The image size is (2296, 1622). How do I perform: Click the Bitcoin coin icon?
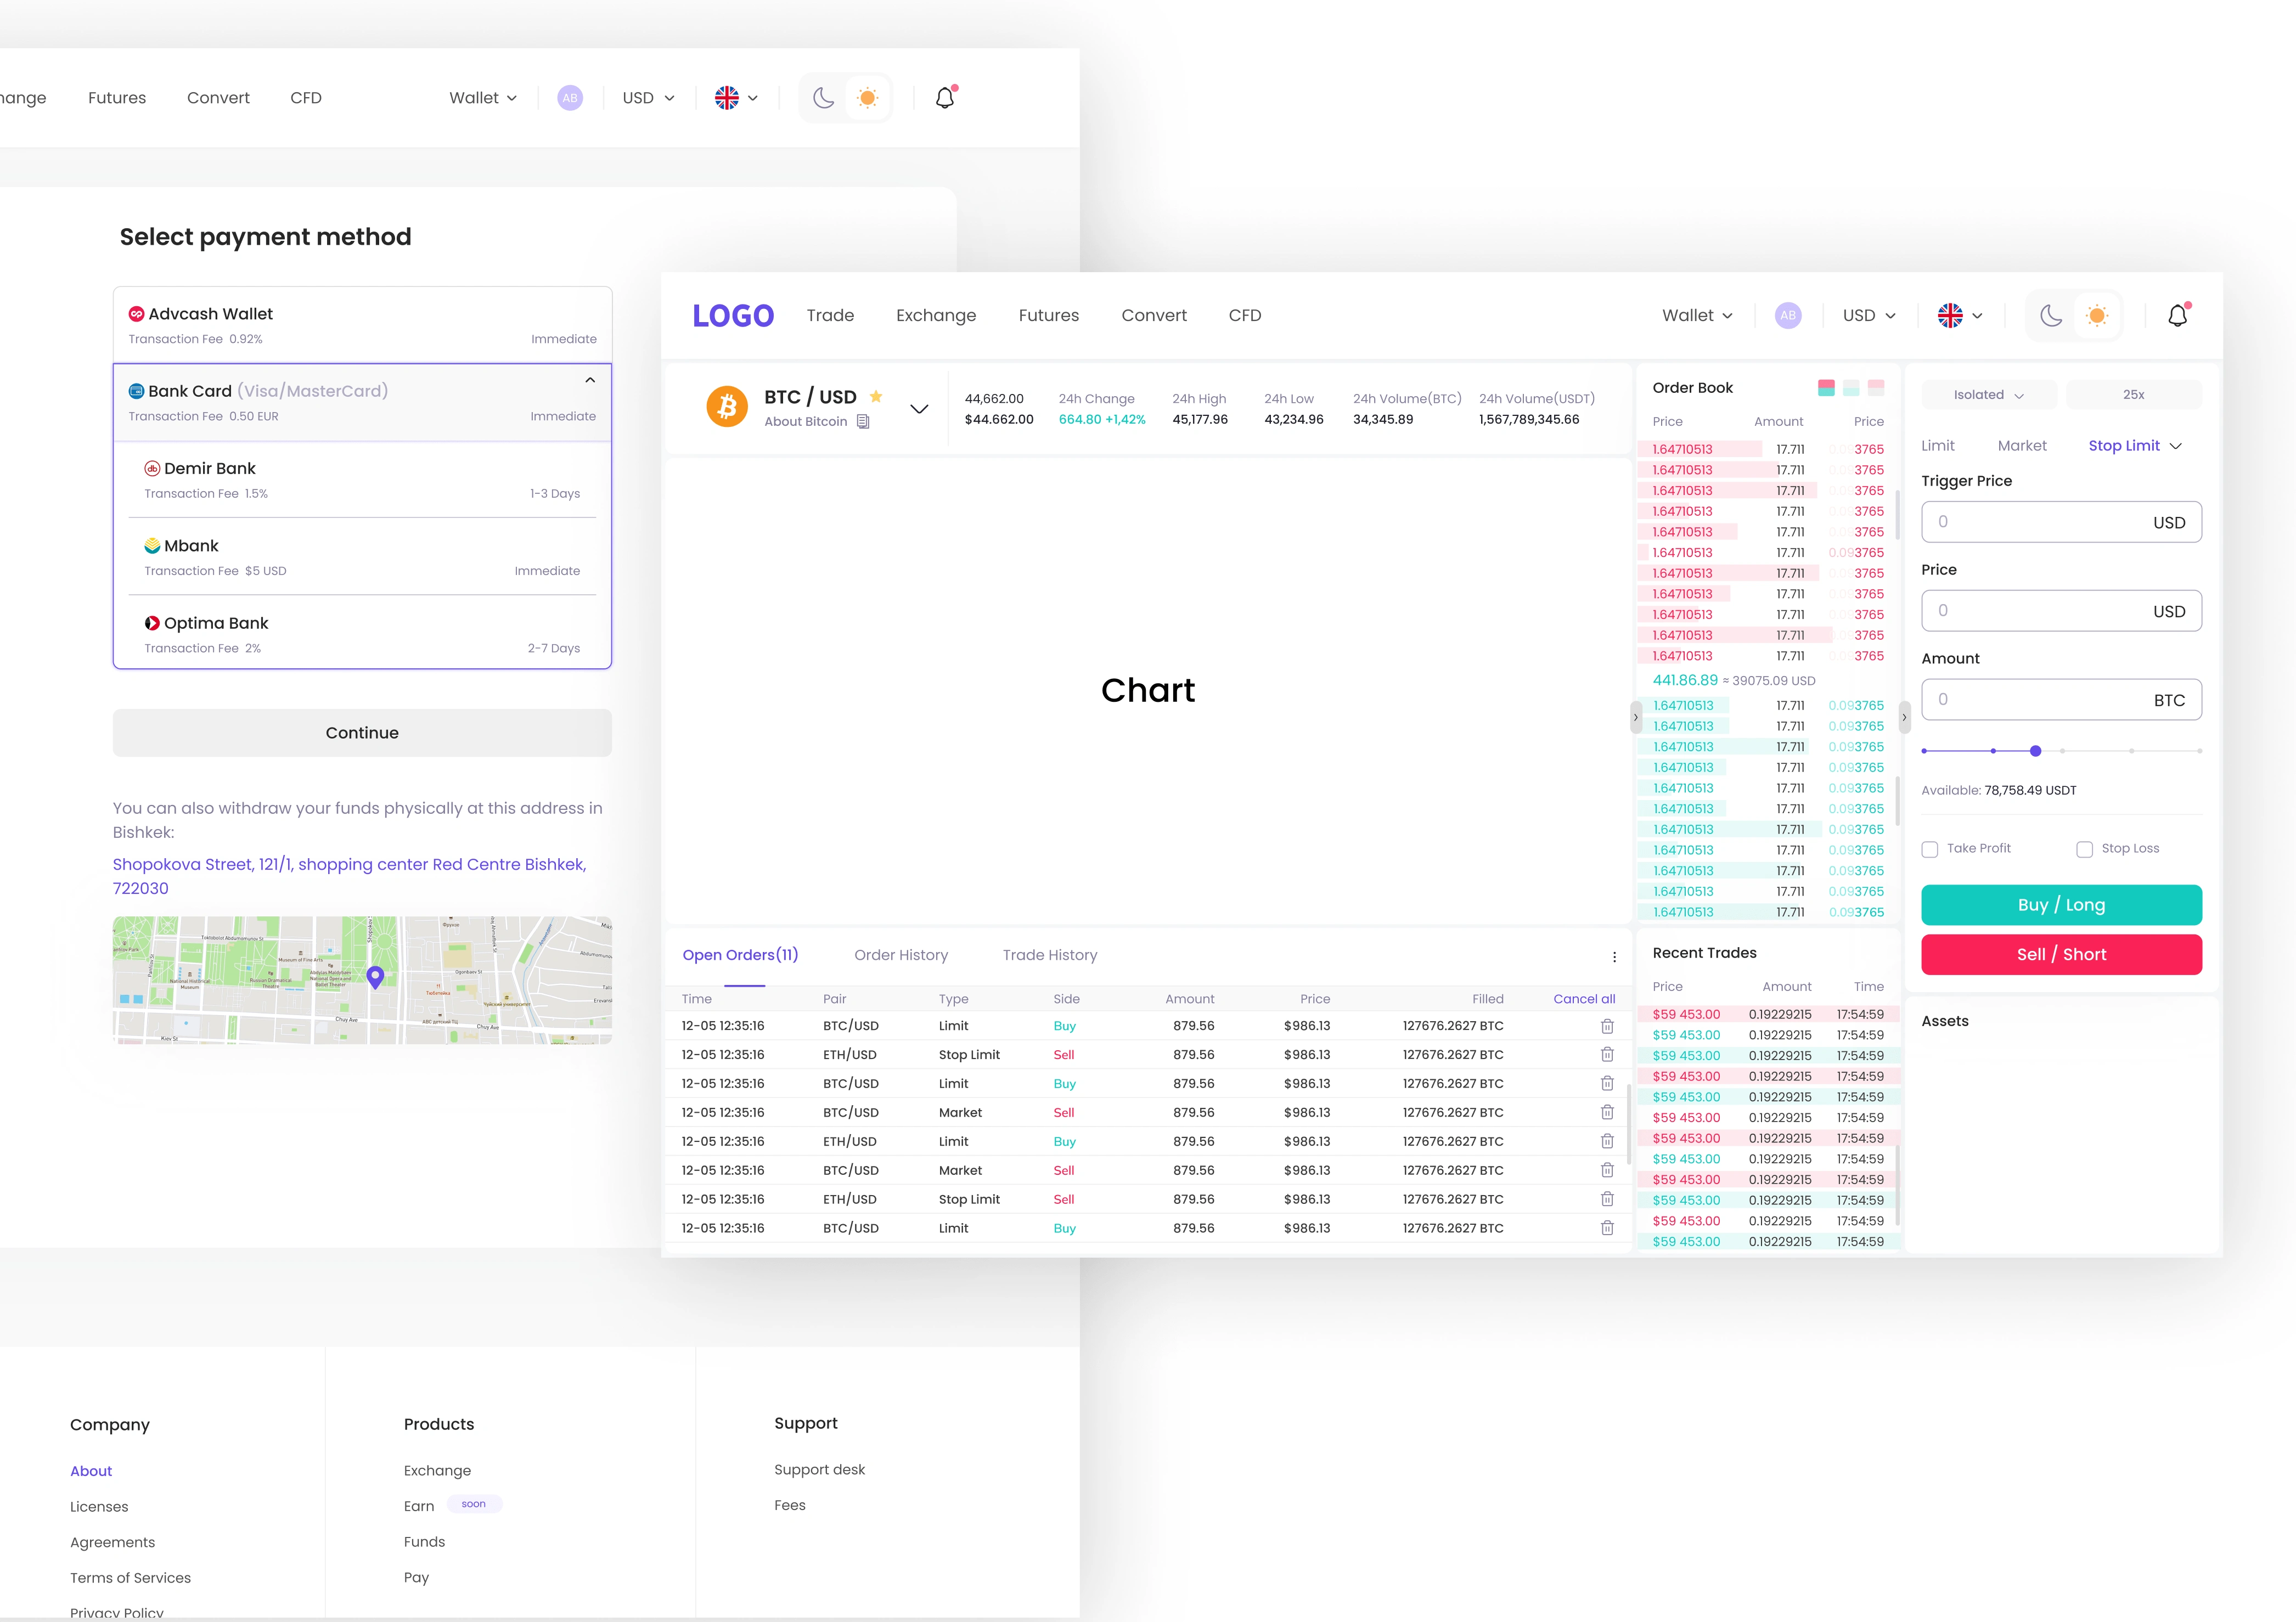[x=727, y=407]
